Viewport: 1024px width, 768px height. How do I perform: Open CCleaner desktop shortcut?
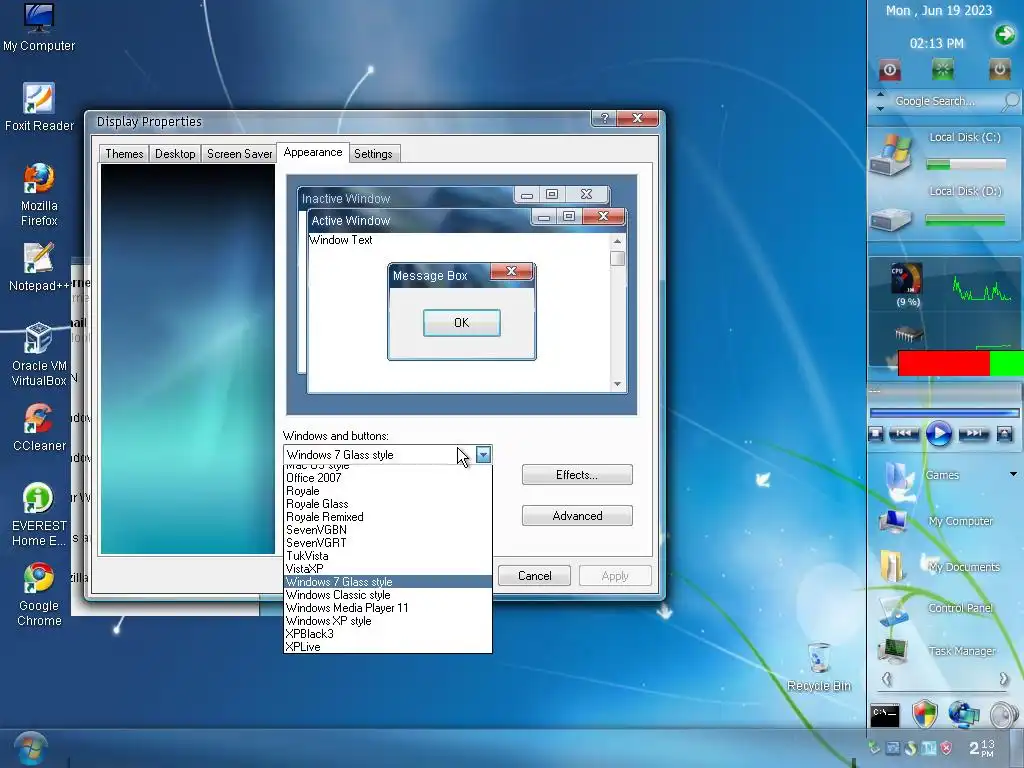39,427
